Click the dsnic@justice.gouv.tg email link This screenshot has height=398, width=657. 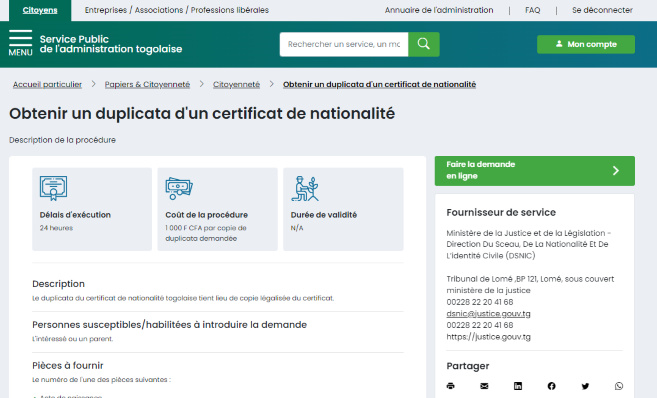(x=488, y=313)
